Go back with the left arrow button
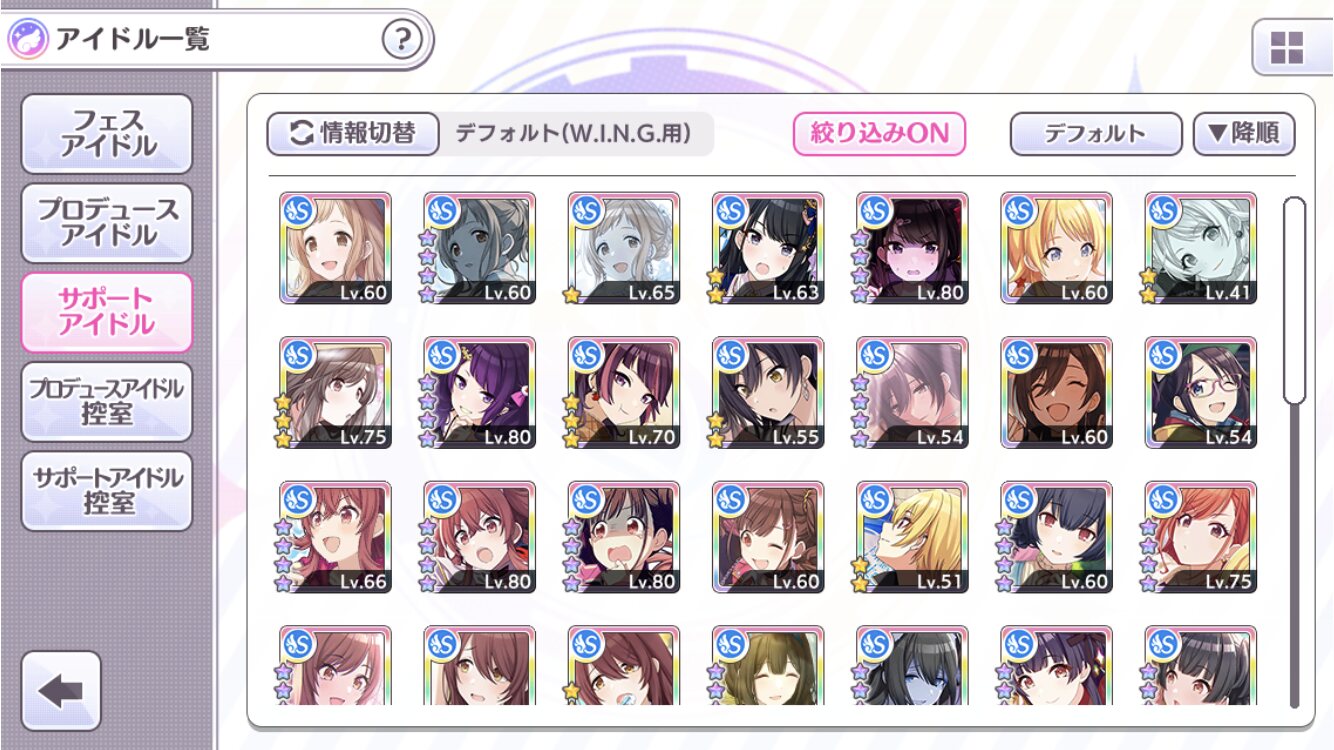The image size is (1334, 750). [x=61, y=691]
